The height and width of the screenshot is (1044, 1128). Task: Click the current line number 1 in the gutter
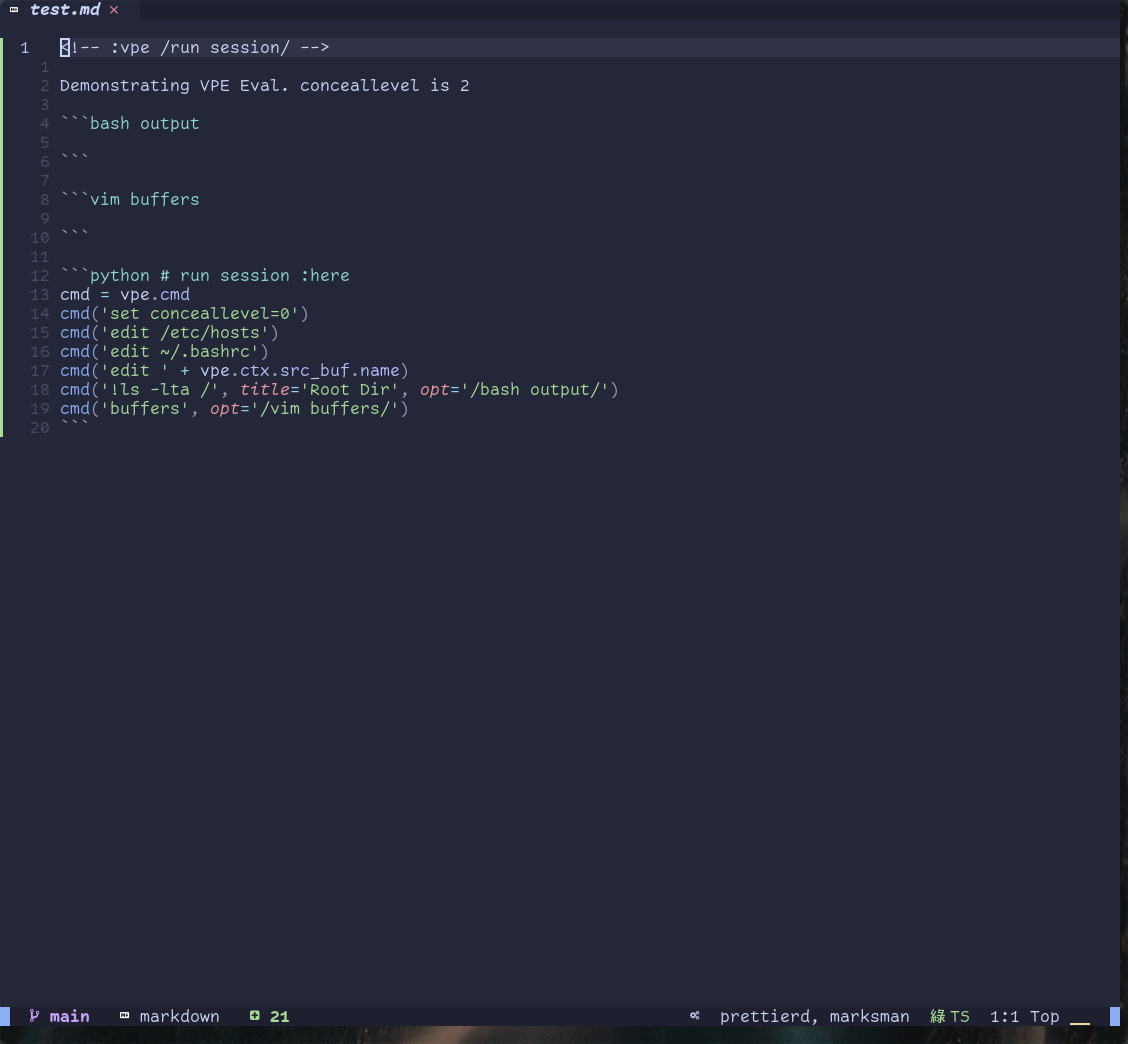(x=24, y=48)
